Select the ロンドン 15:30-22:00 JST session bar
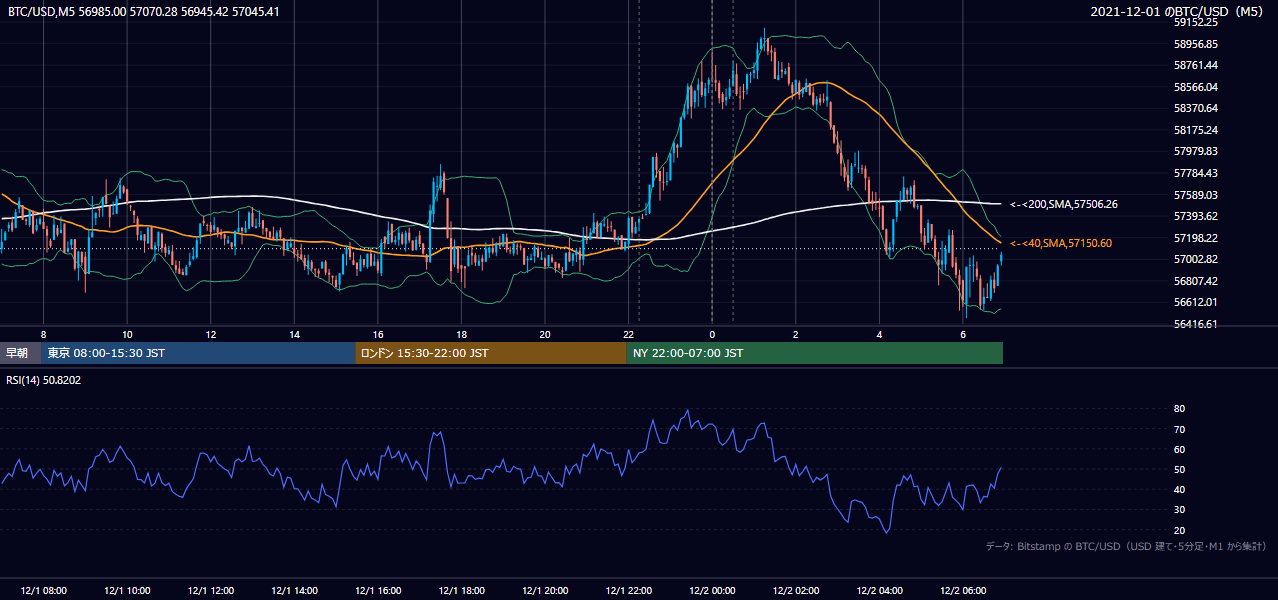1278x600 pixels. click(x=491, y=353)
